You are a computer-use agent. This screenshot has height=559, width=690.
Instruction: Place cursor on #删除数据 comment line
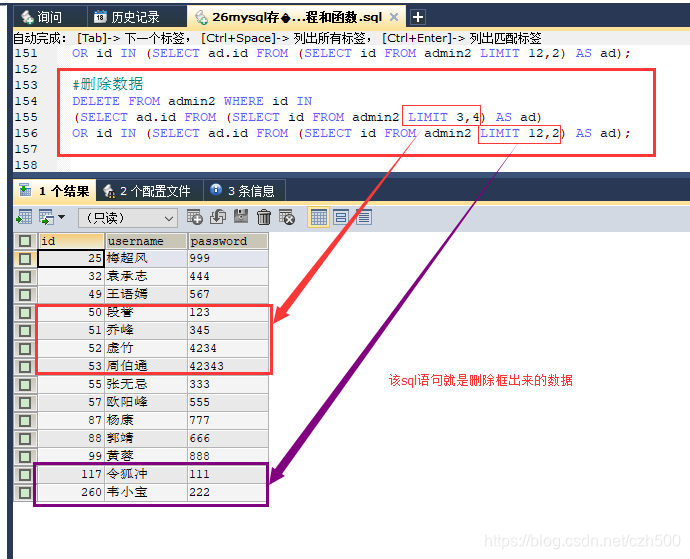pos(108,84)
